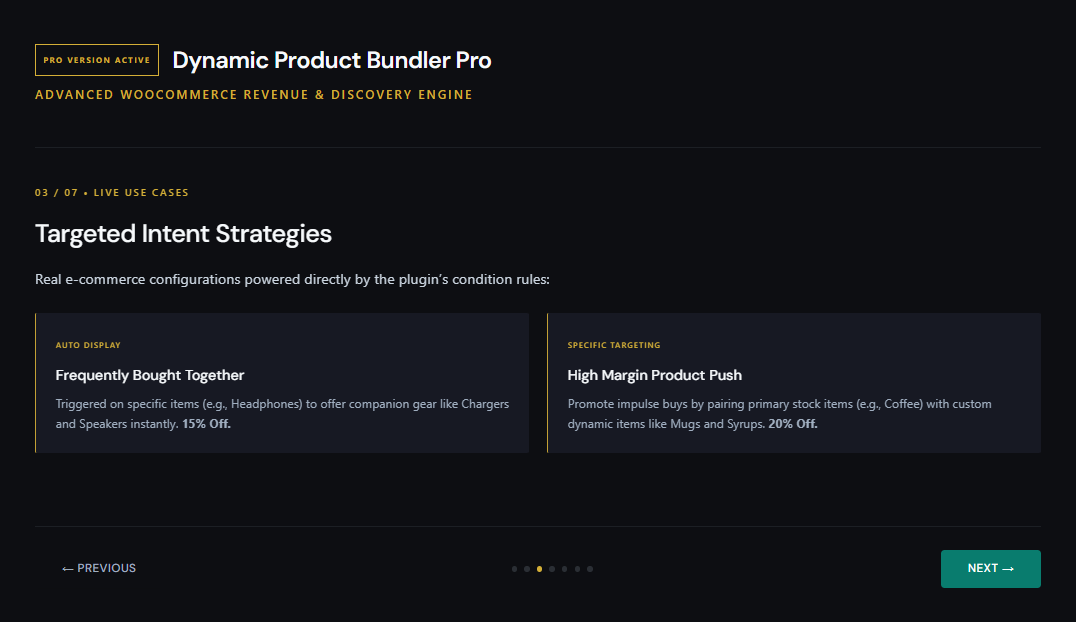This screenshot has height=622, width=1076.
Task: Click the 20% Off text
Action: tap(793, 424)
